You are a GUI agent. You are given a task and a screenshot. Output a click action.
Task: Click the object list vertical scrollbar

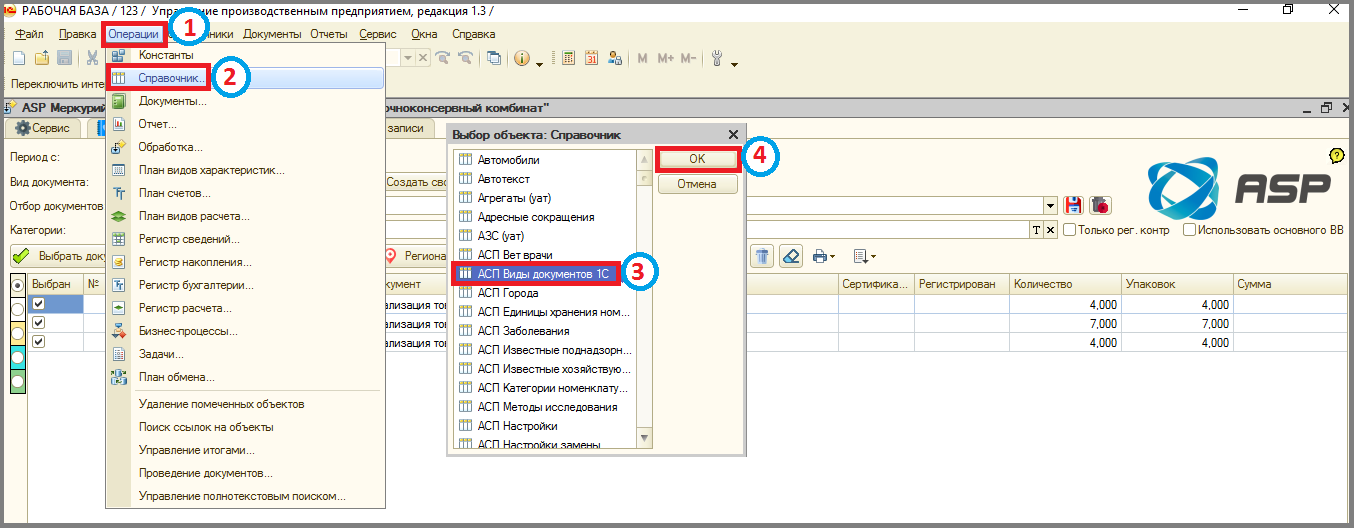(x=645, y=298)
